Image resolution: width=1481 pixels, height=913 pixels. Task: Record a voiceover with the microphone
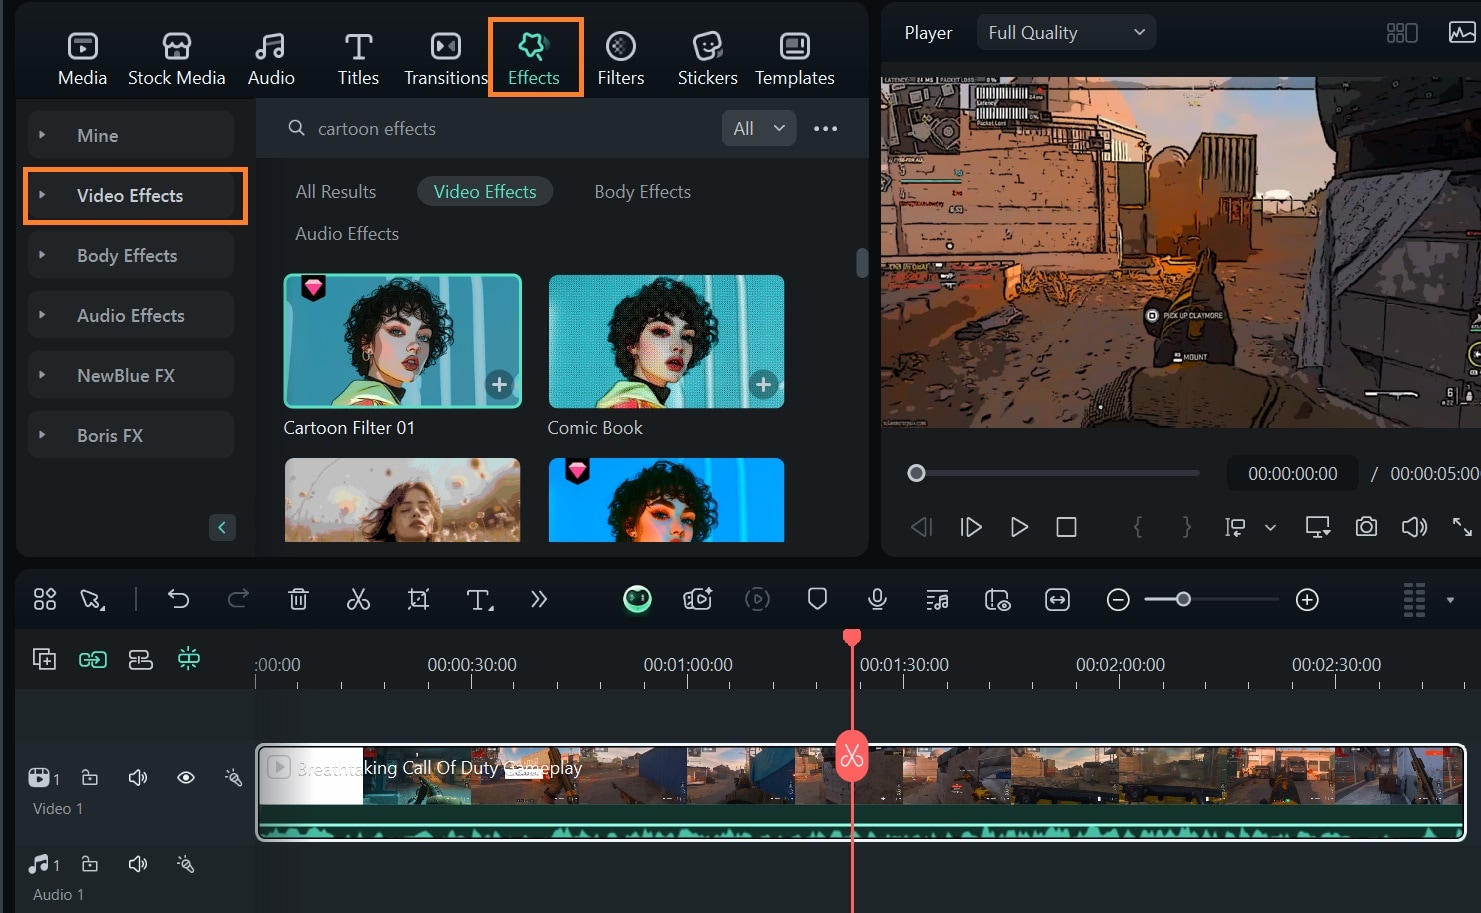(877, 599)
